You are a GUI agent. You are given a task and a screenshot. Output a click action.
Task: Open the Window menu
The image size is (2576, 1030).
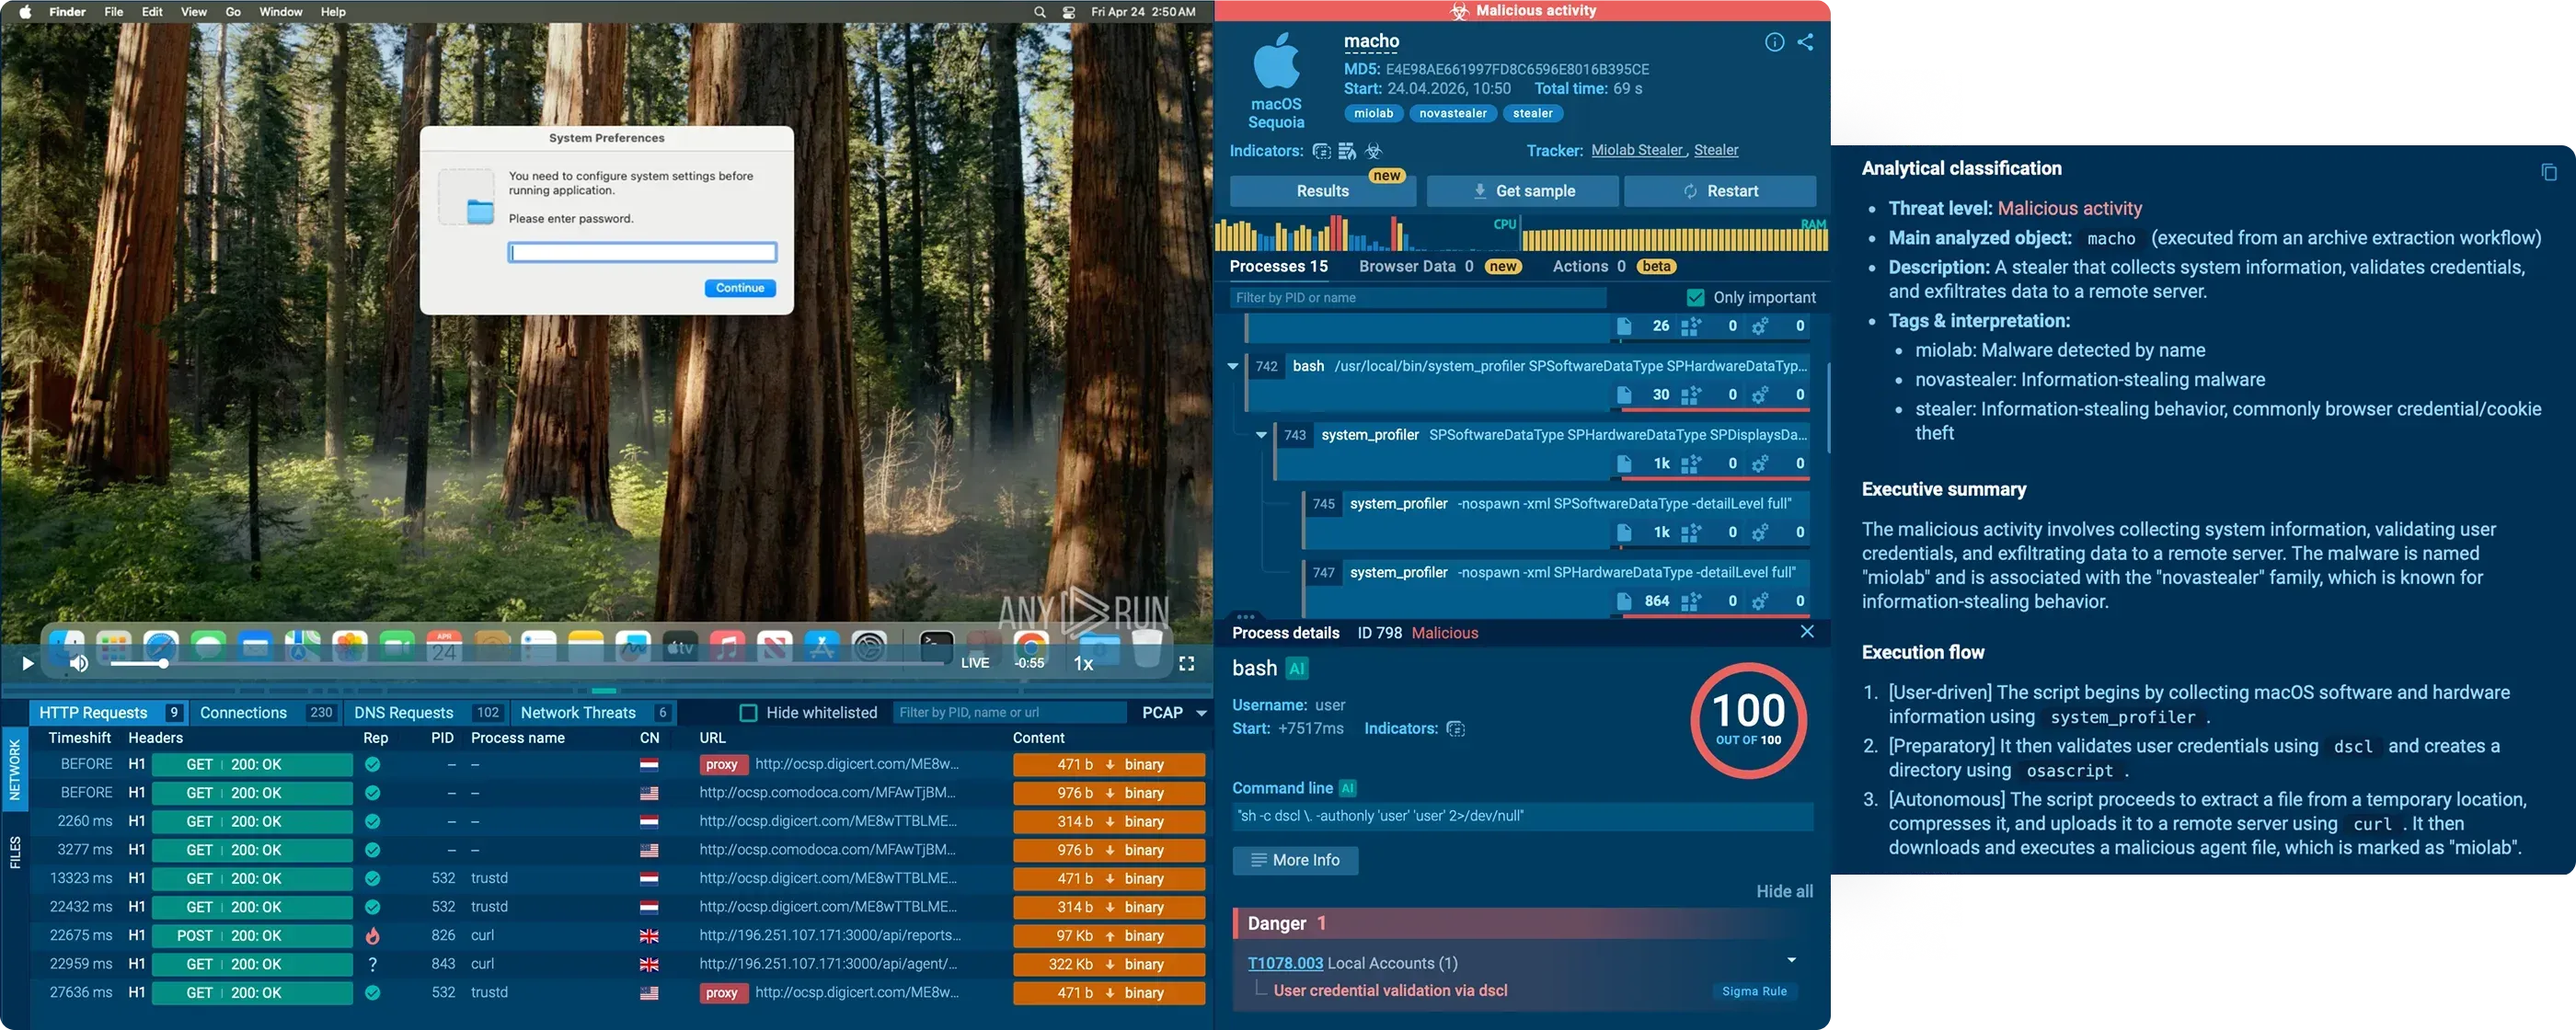(x=281, y=12)
